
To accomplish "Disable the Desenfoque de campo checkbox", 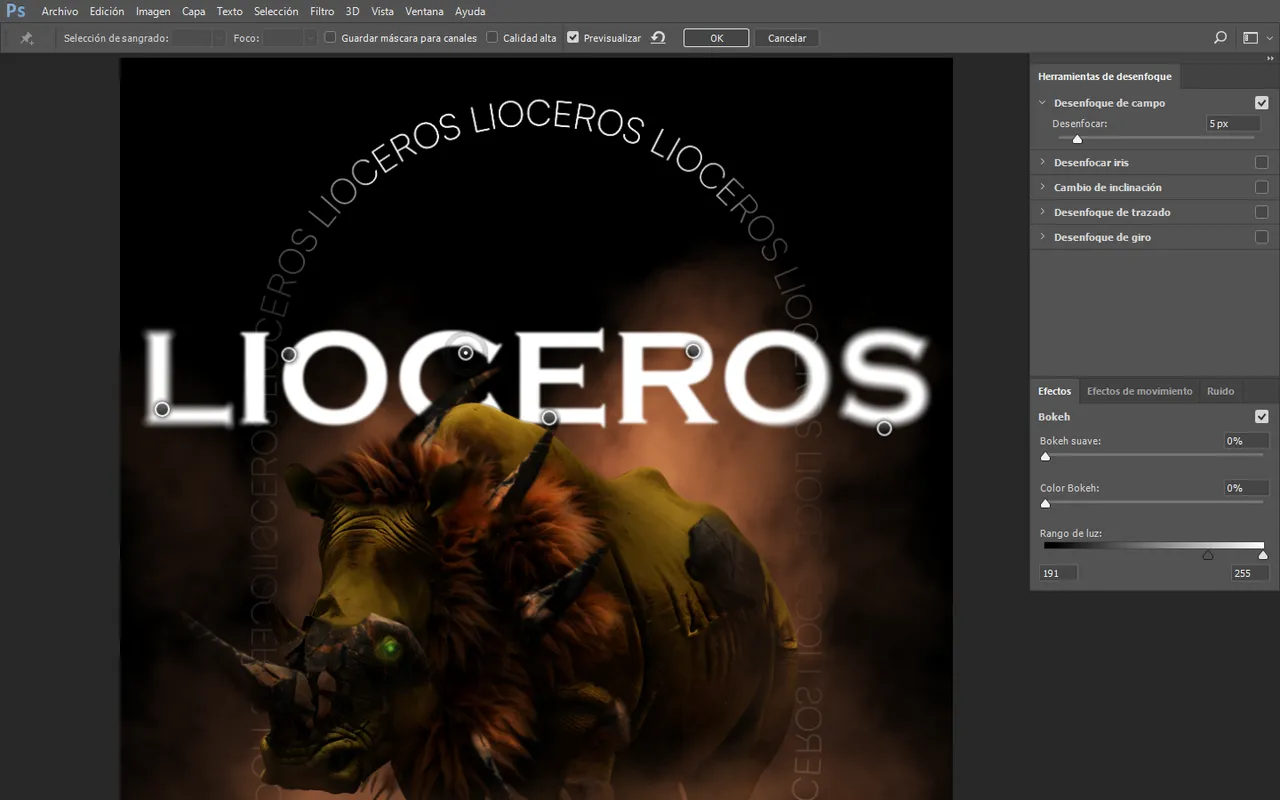I will [1261, 103].
